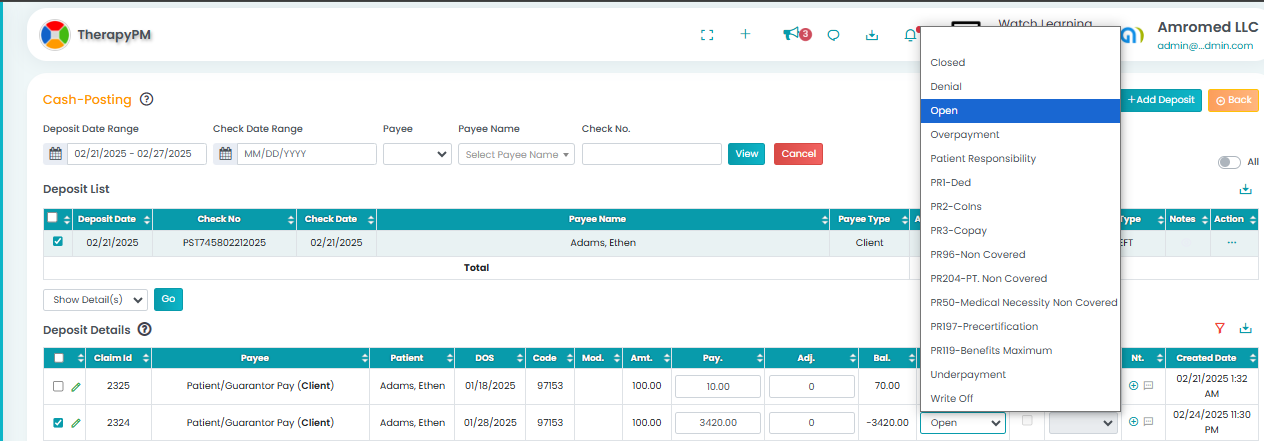Open the Show Detail(s) dropdown

tap(95, 299)
